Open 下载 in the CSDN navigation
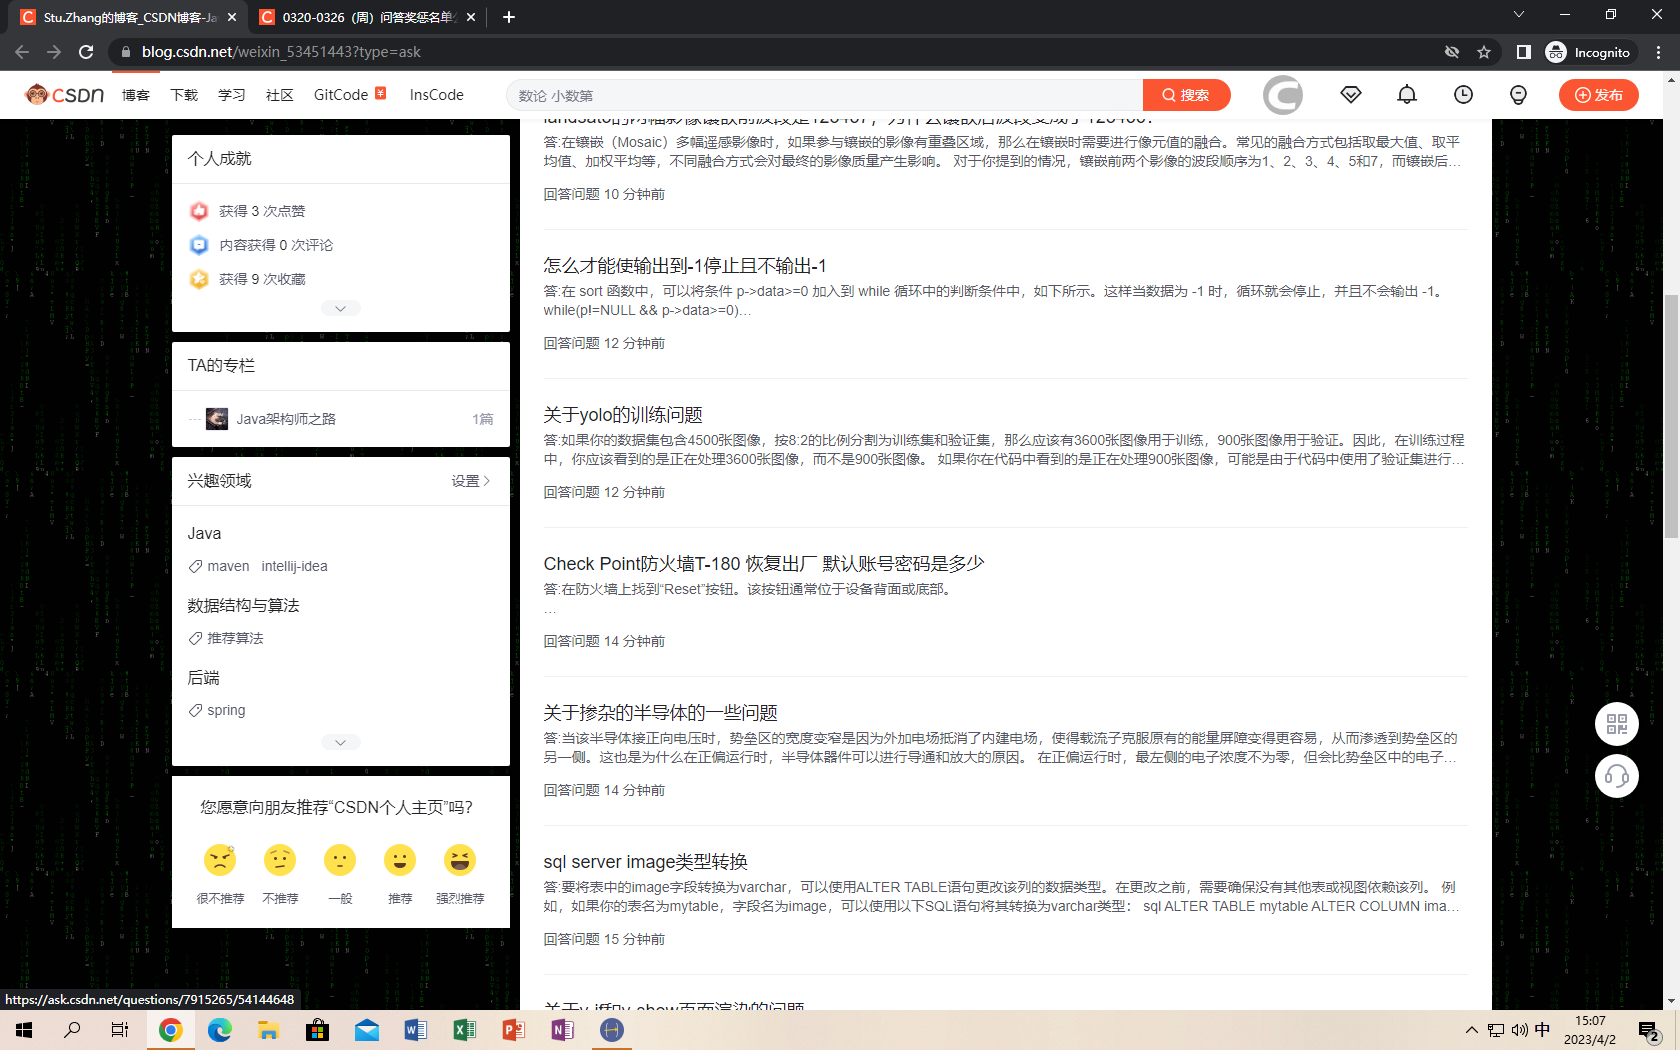This screenshot has width=1680, height=1050. (184, 95)
